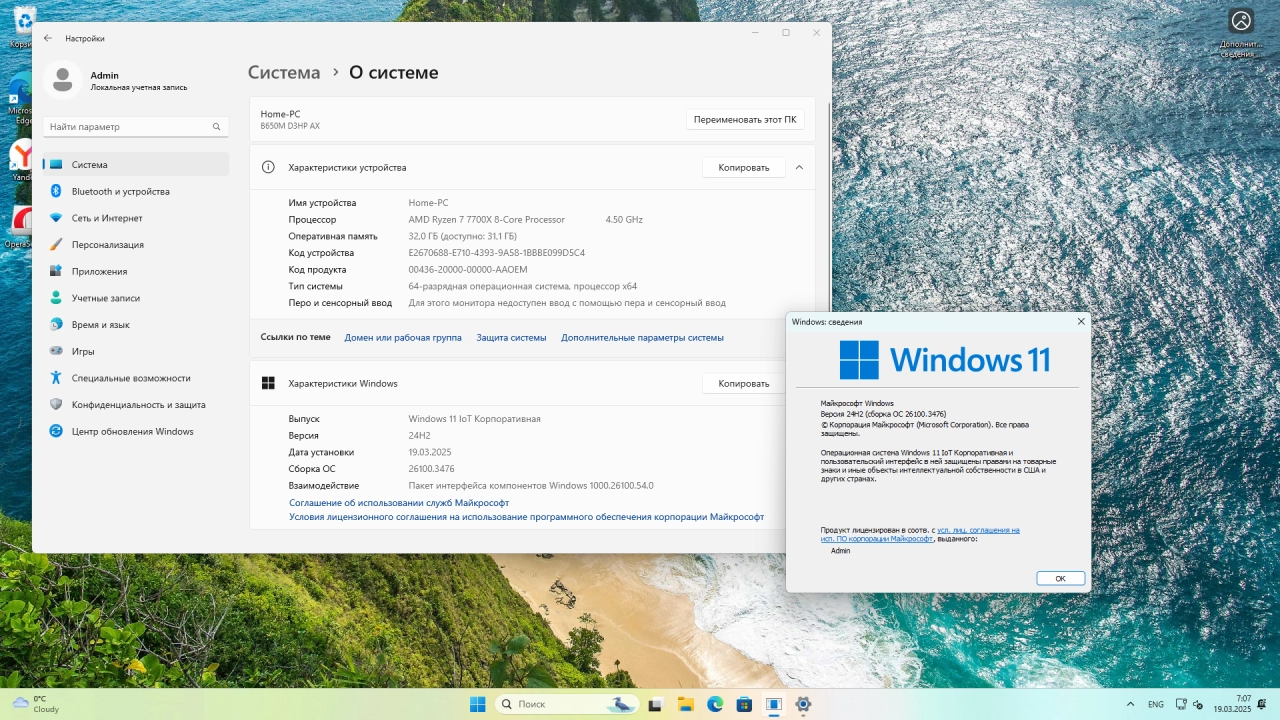Open Соглашение об использовании служб Майкрософт
Screen dimensions: 1280x720
point(399,503)
